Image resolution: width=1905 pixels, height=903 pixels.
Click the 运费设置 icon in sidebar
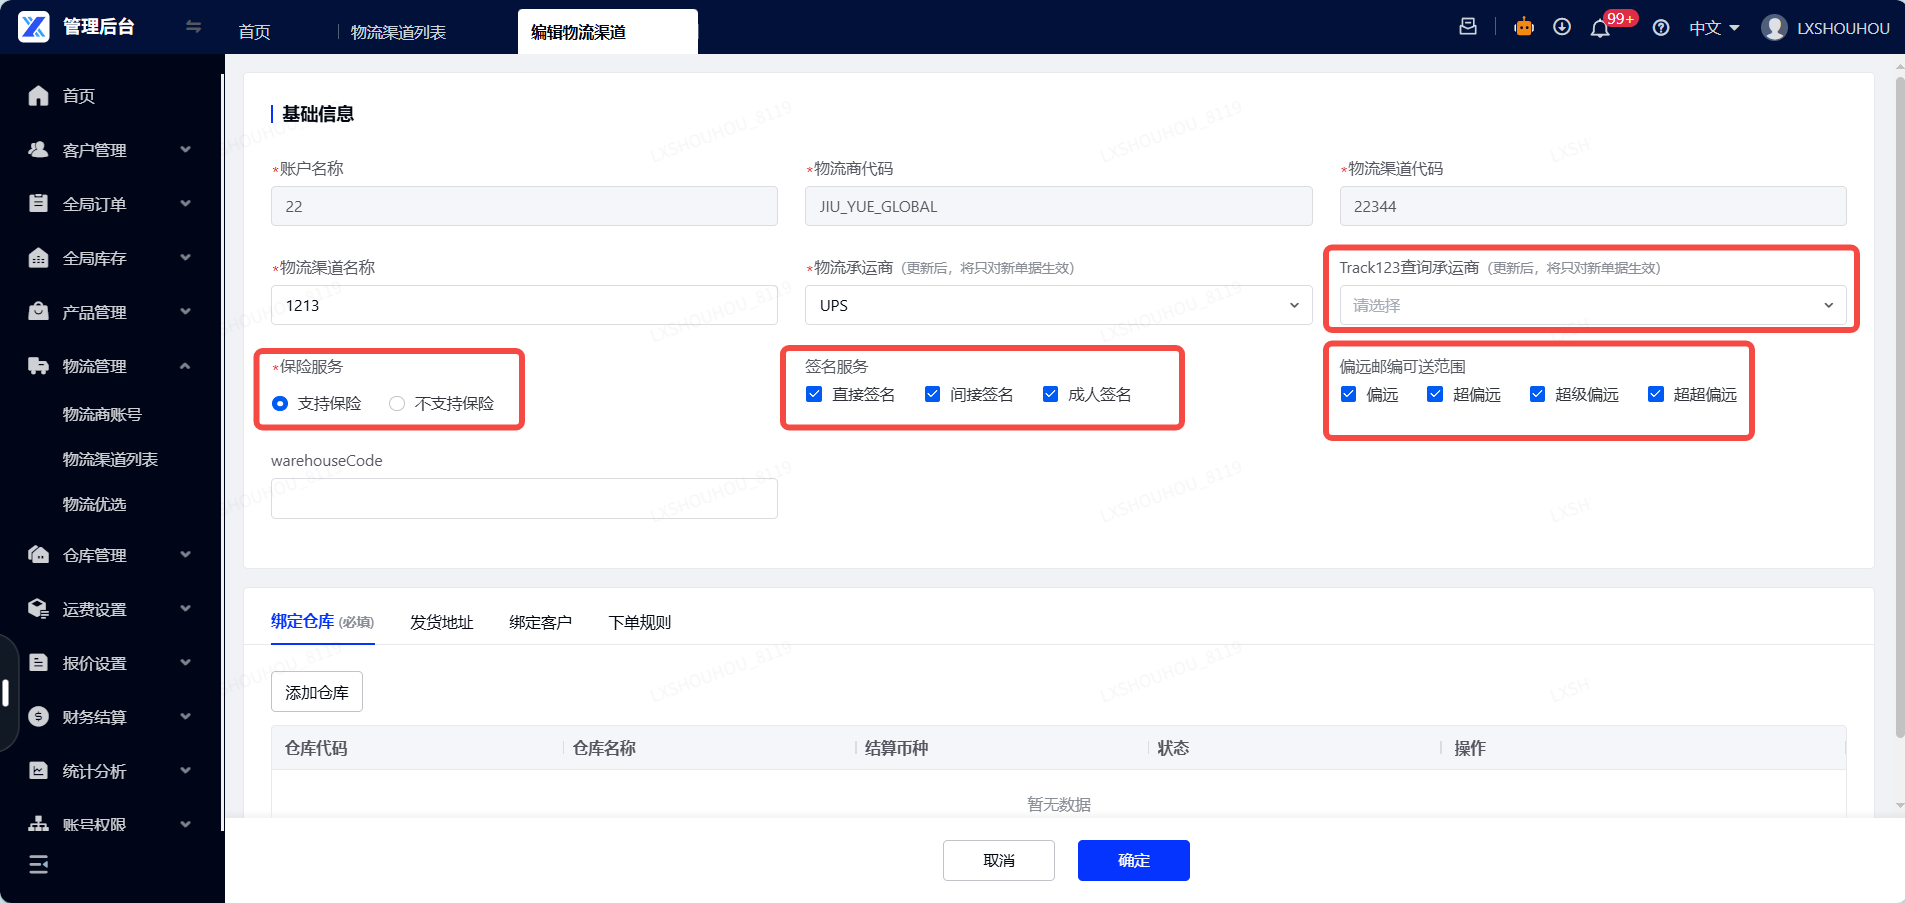[x=39, y=609]
